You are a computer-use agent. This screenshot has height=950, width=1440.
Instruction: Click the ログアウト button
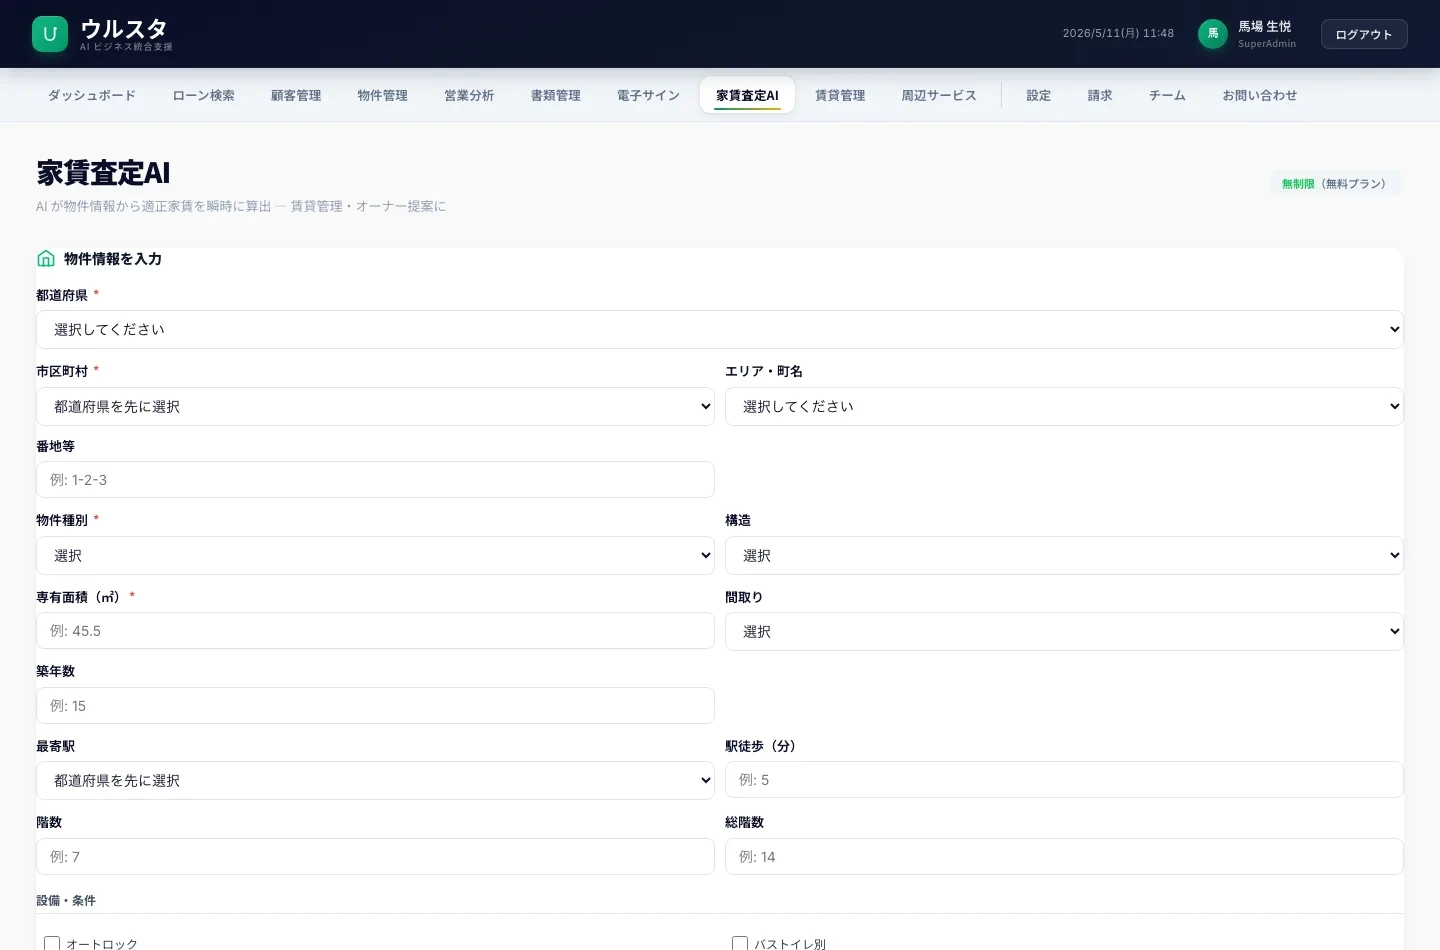point(1364,34)
